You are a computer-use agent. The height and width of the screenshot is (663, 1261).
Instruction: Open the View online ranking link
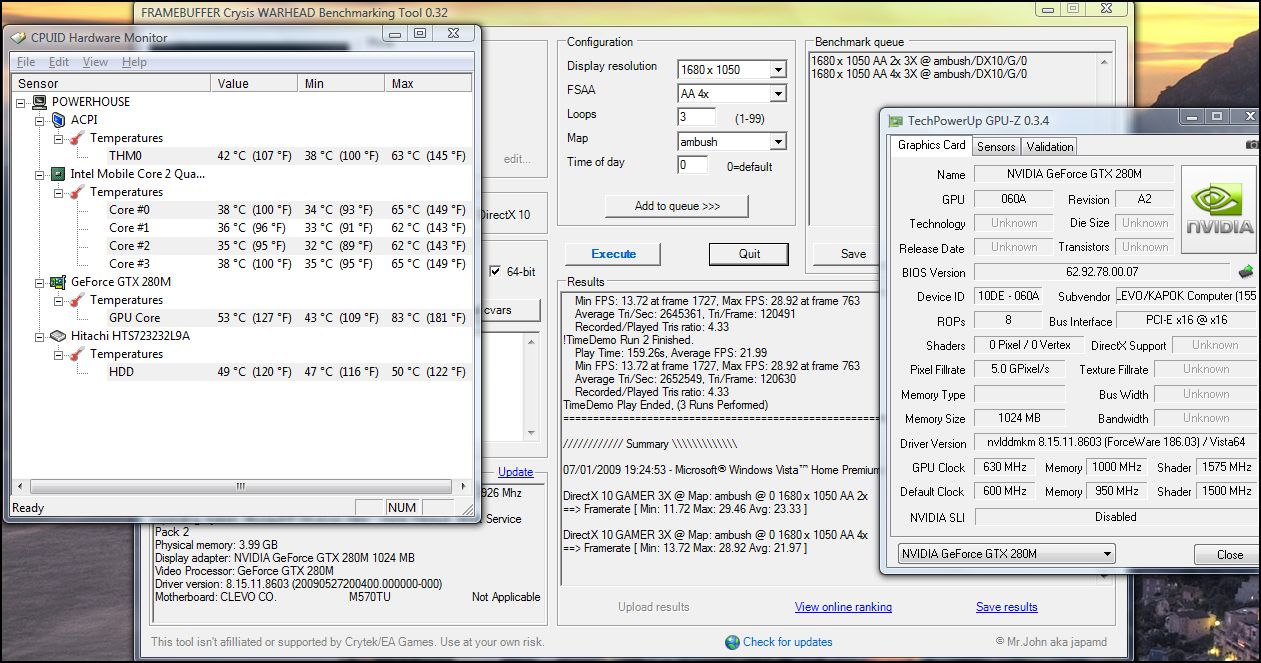(x=843, y=607)
